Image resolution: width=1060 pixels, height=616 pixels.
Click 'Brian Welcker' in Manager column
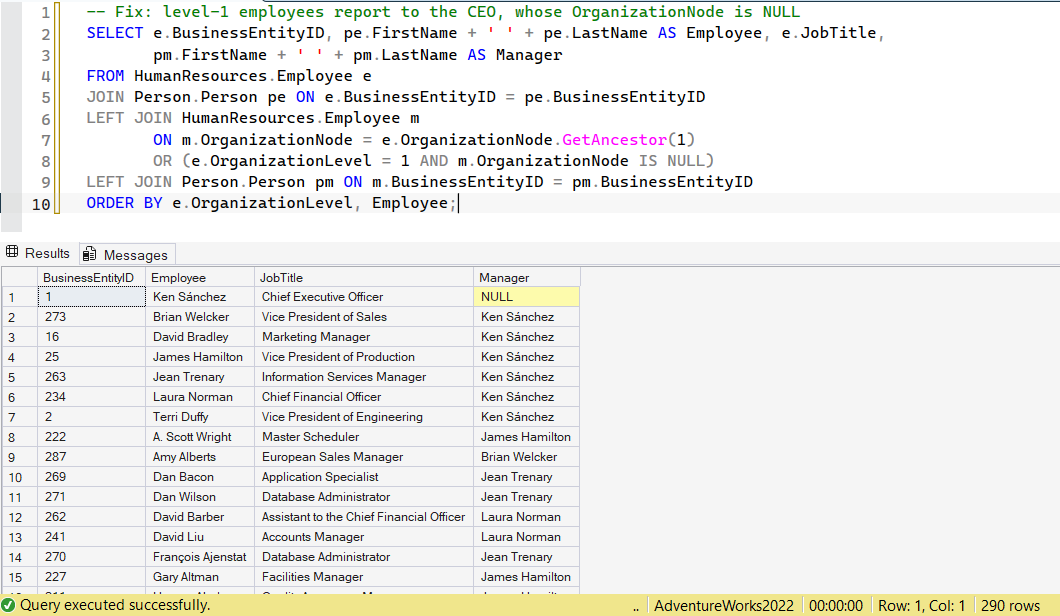tap(527, 456)
